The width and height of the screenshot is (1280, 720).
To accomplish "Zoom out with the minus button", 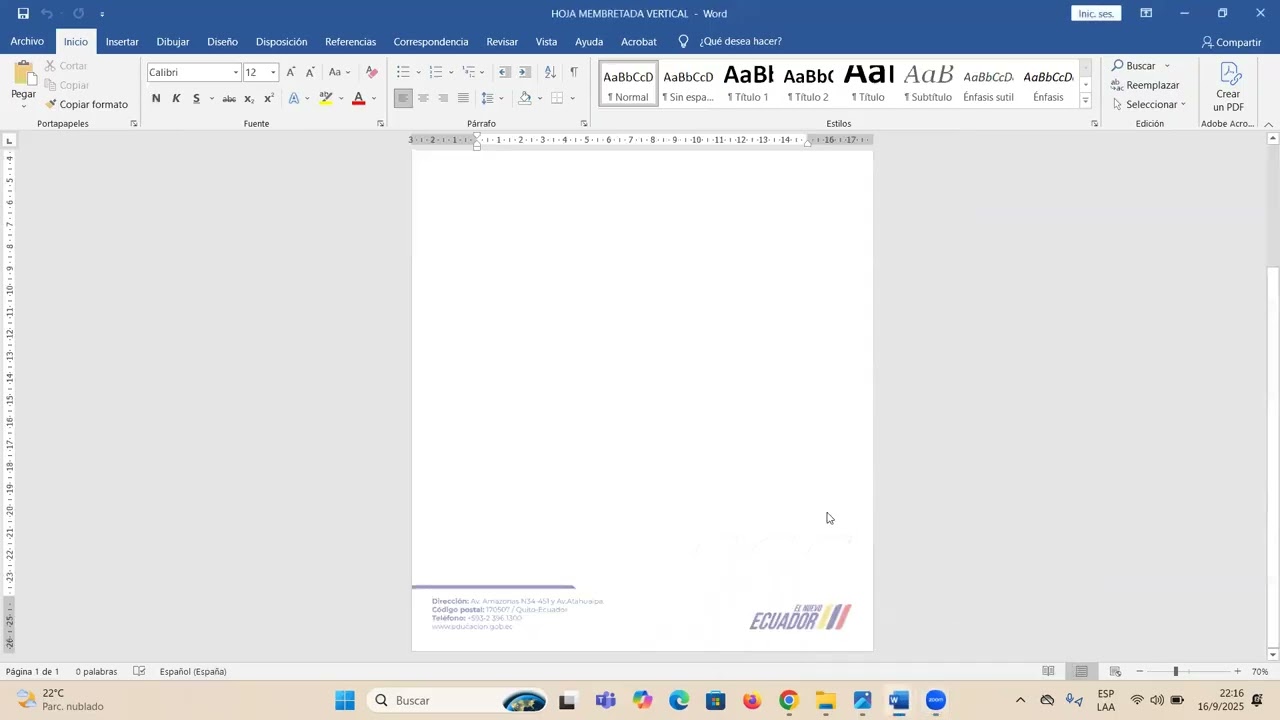I will 1140,671.
